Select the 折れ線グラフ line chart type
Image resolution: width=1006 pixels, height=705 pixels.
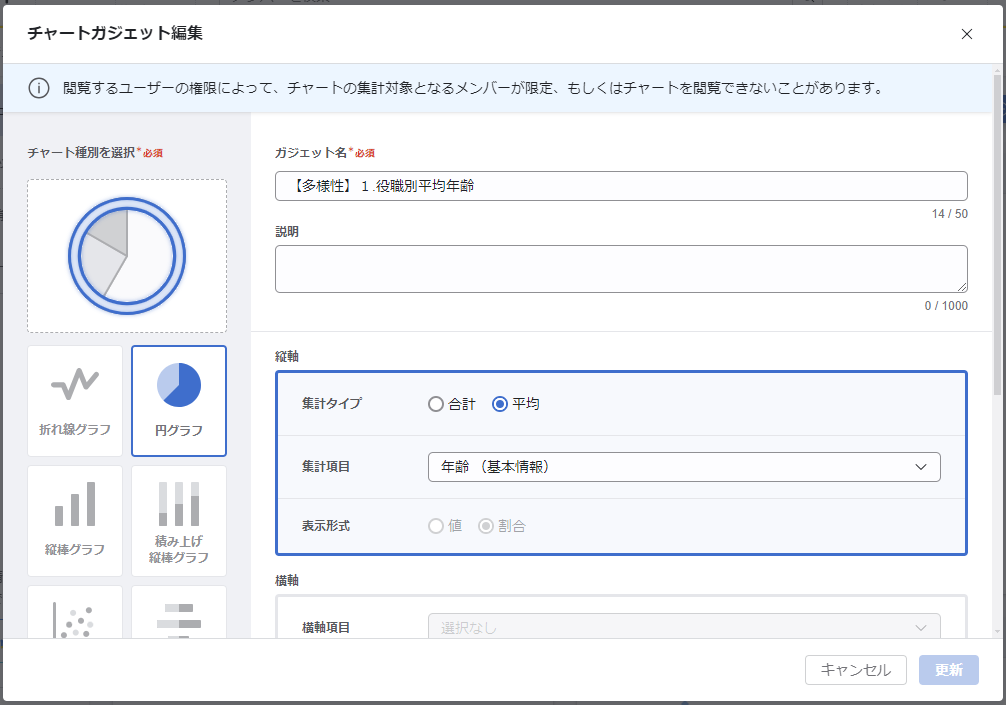click(x=75, y=400)
